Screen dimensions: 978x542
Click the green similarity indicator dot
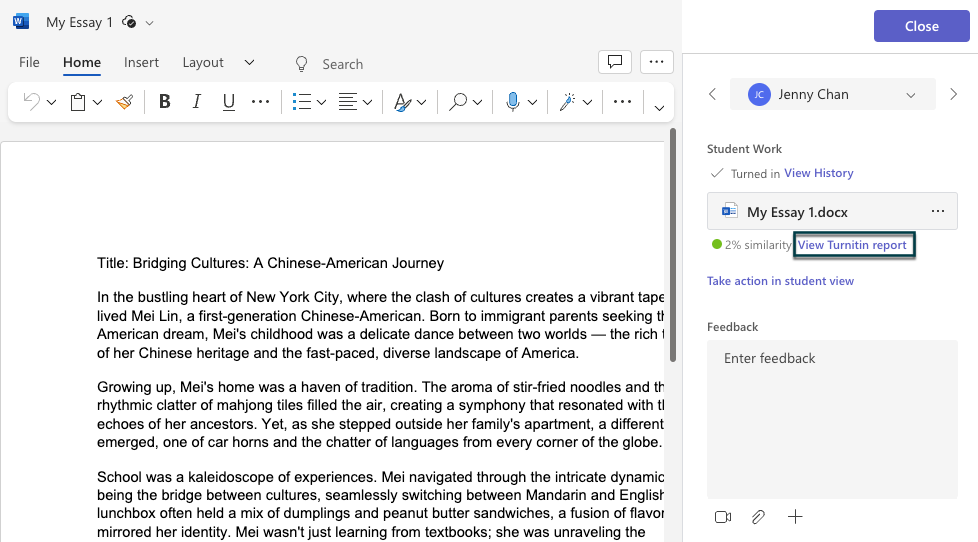point(717,244)
